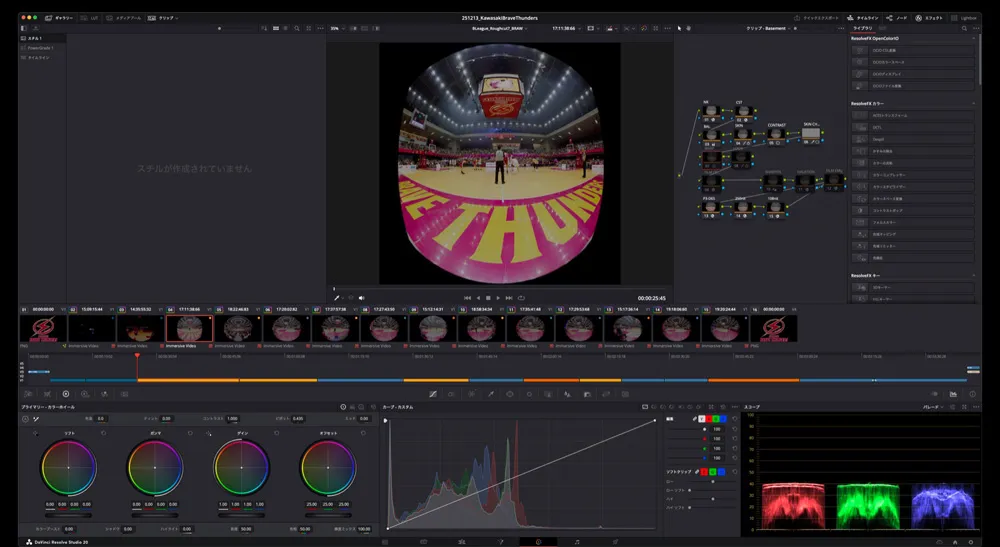Click the Lift master wheel slider

pos(68,514)
